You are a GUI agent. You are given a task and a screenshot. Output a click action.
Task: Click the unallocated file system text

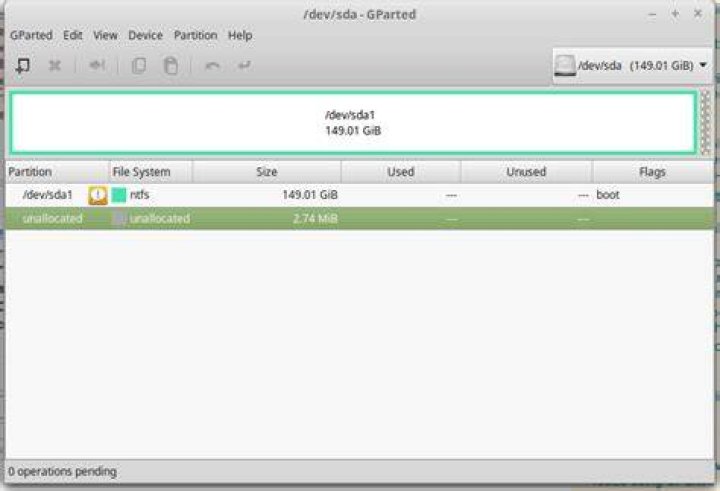160,219
